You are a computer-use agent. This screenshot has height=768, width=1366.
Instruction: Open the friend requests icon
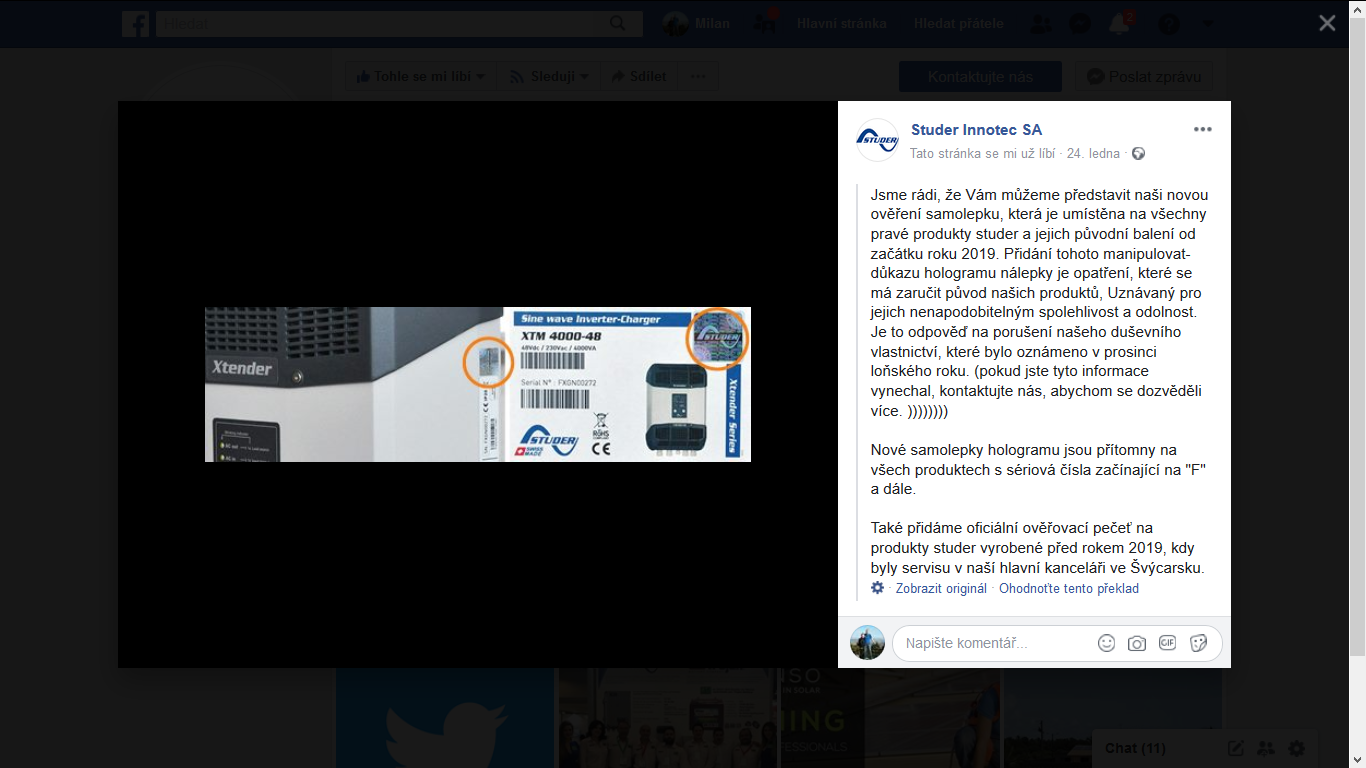click(x=1041, y=24)
